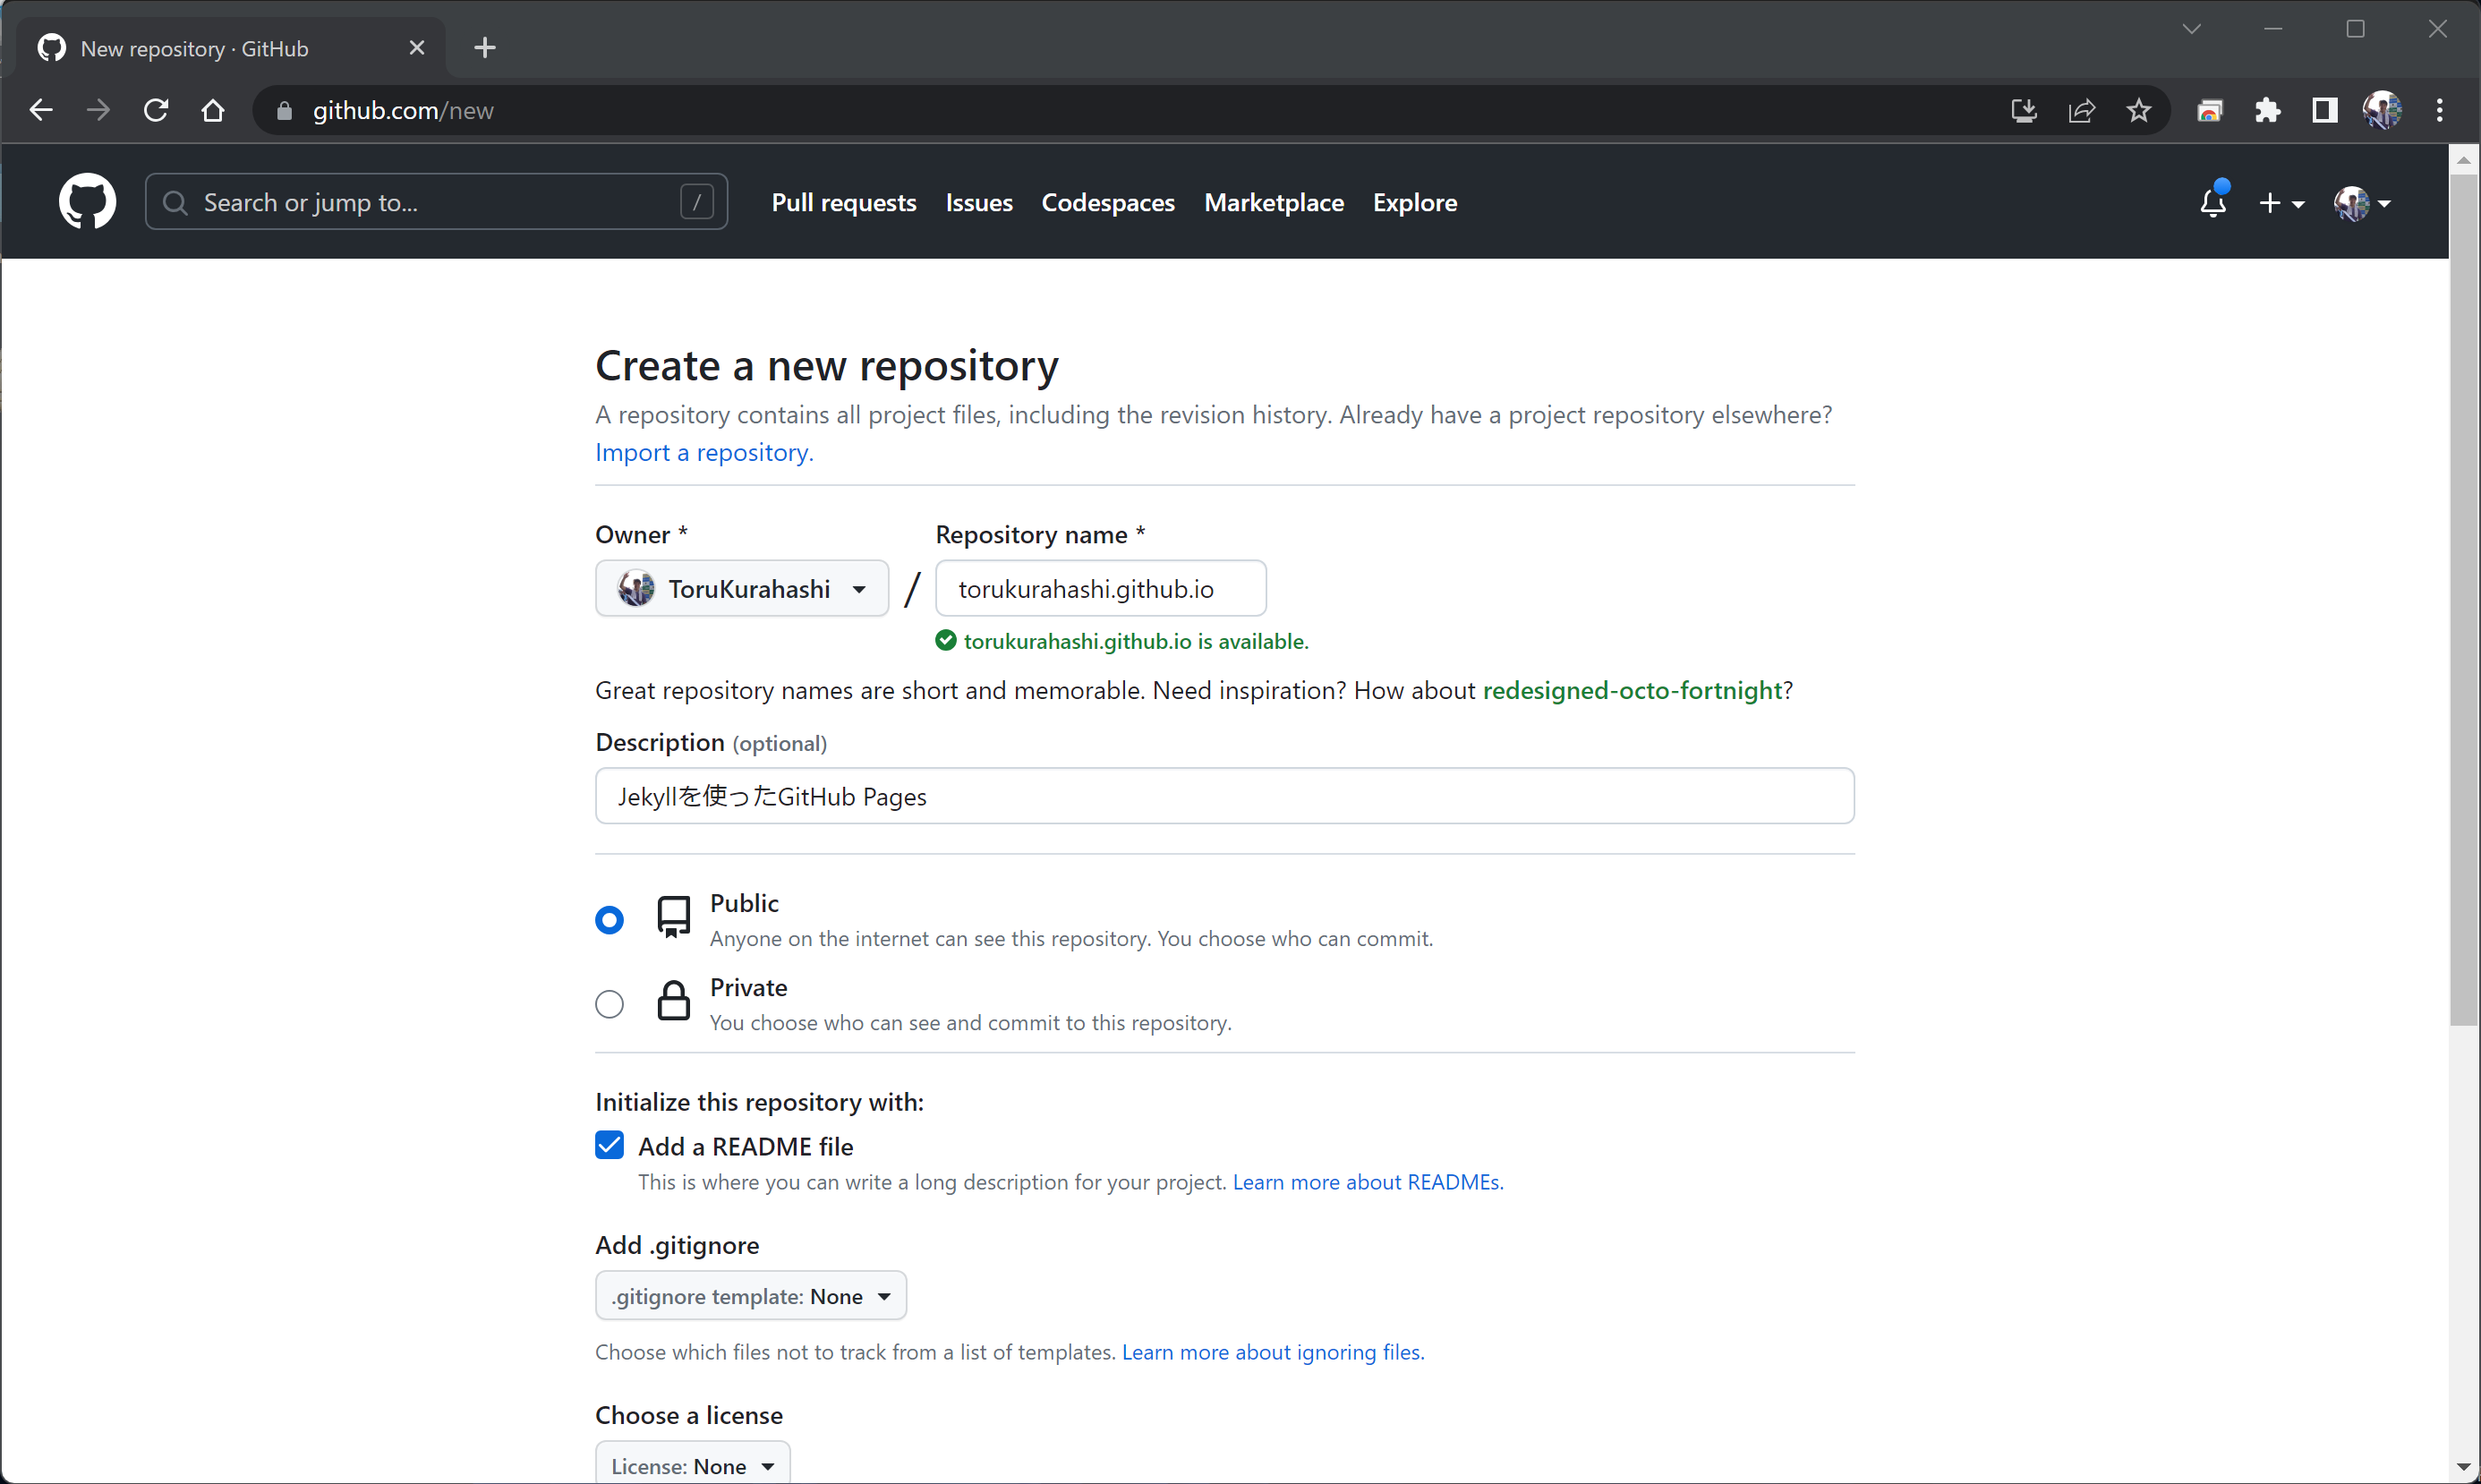
Task: Go back with the browser back arrow
Action: [41, 110]
